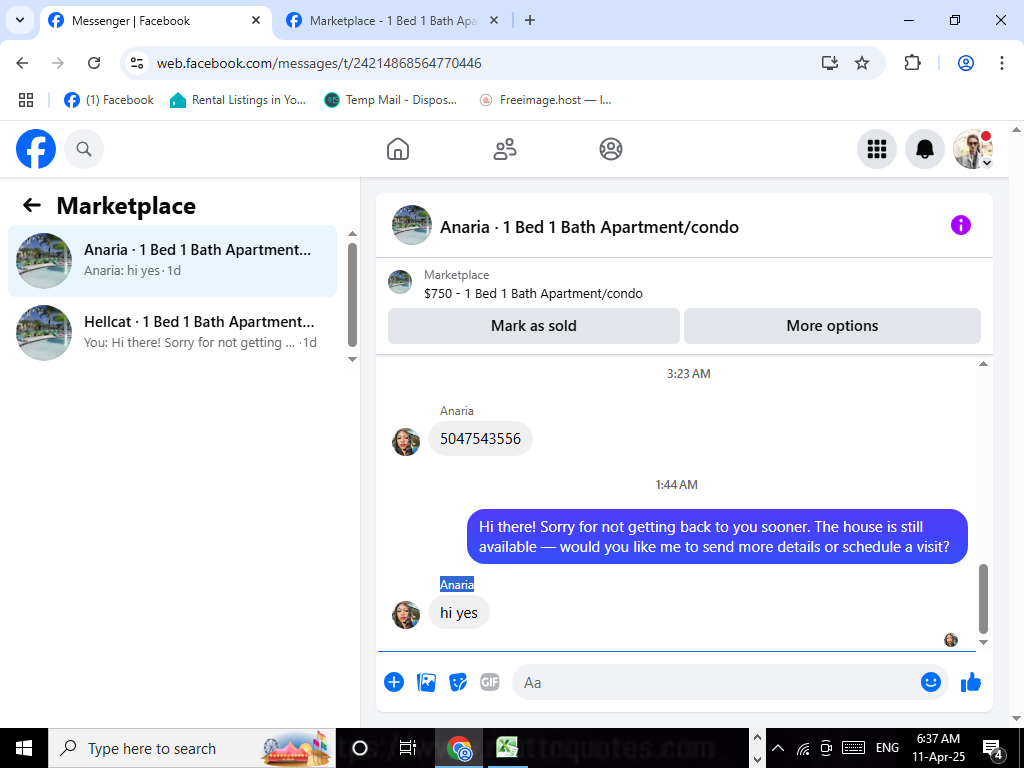This screenshot has width=1024, height=768.
Task: Close the Marketplace browser tab
Action: point(494,21)
